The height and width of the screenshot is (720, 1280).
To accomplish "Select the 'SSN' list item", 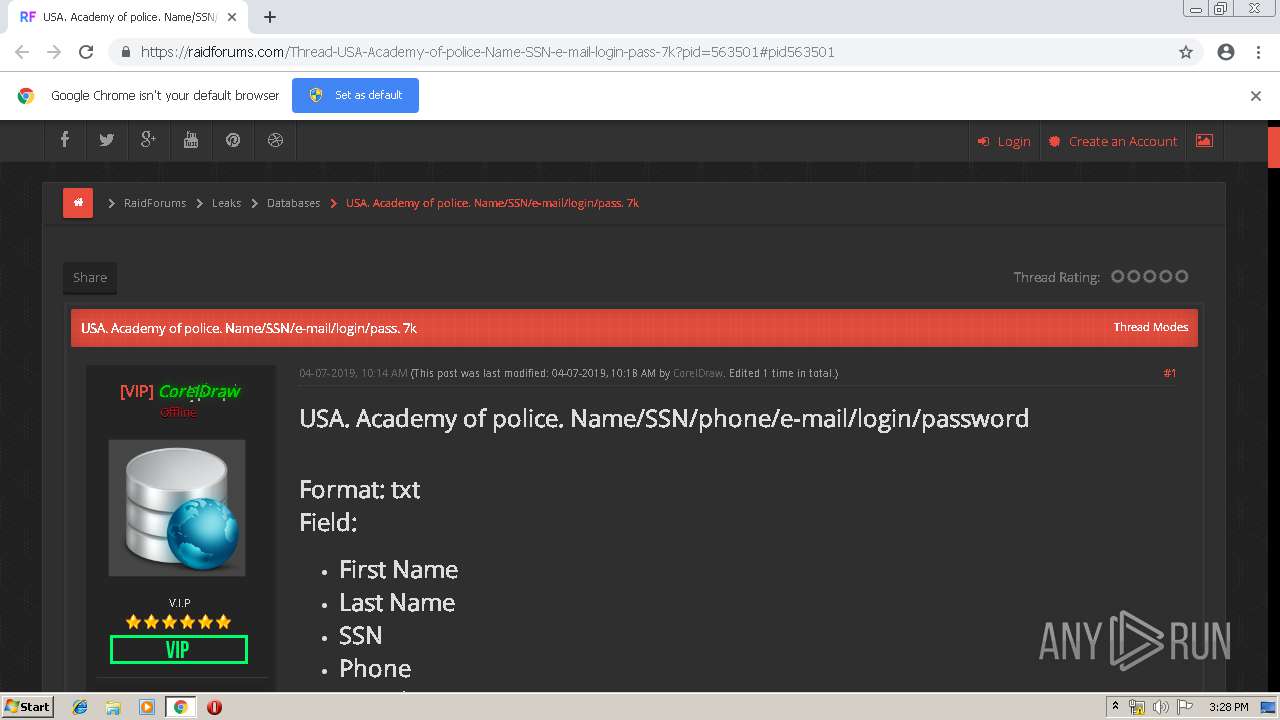I will pyautogui.click(x=360, y=635).
